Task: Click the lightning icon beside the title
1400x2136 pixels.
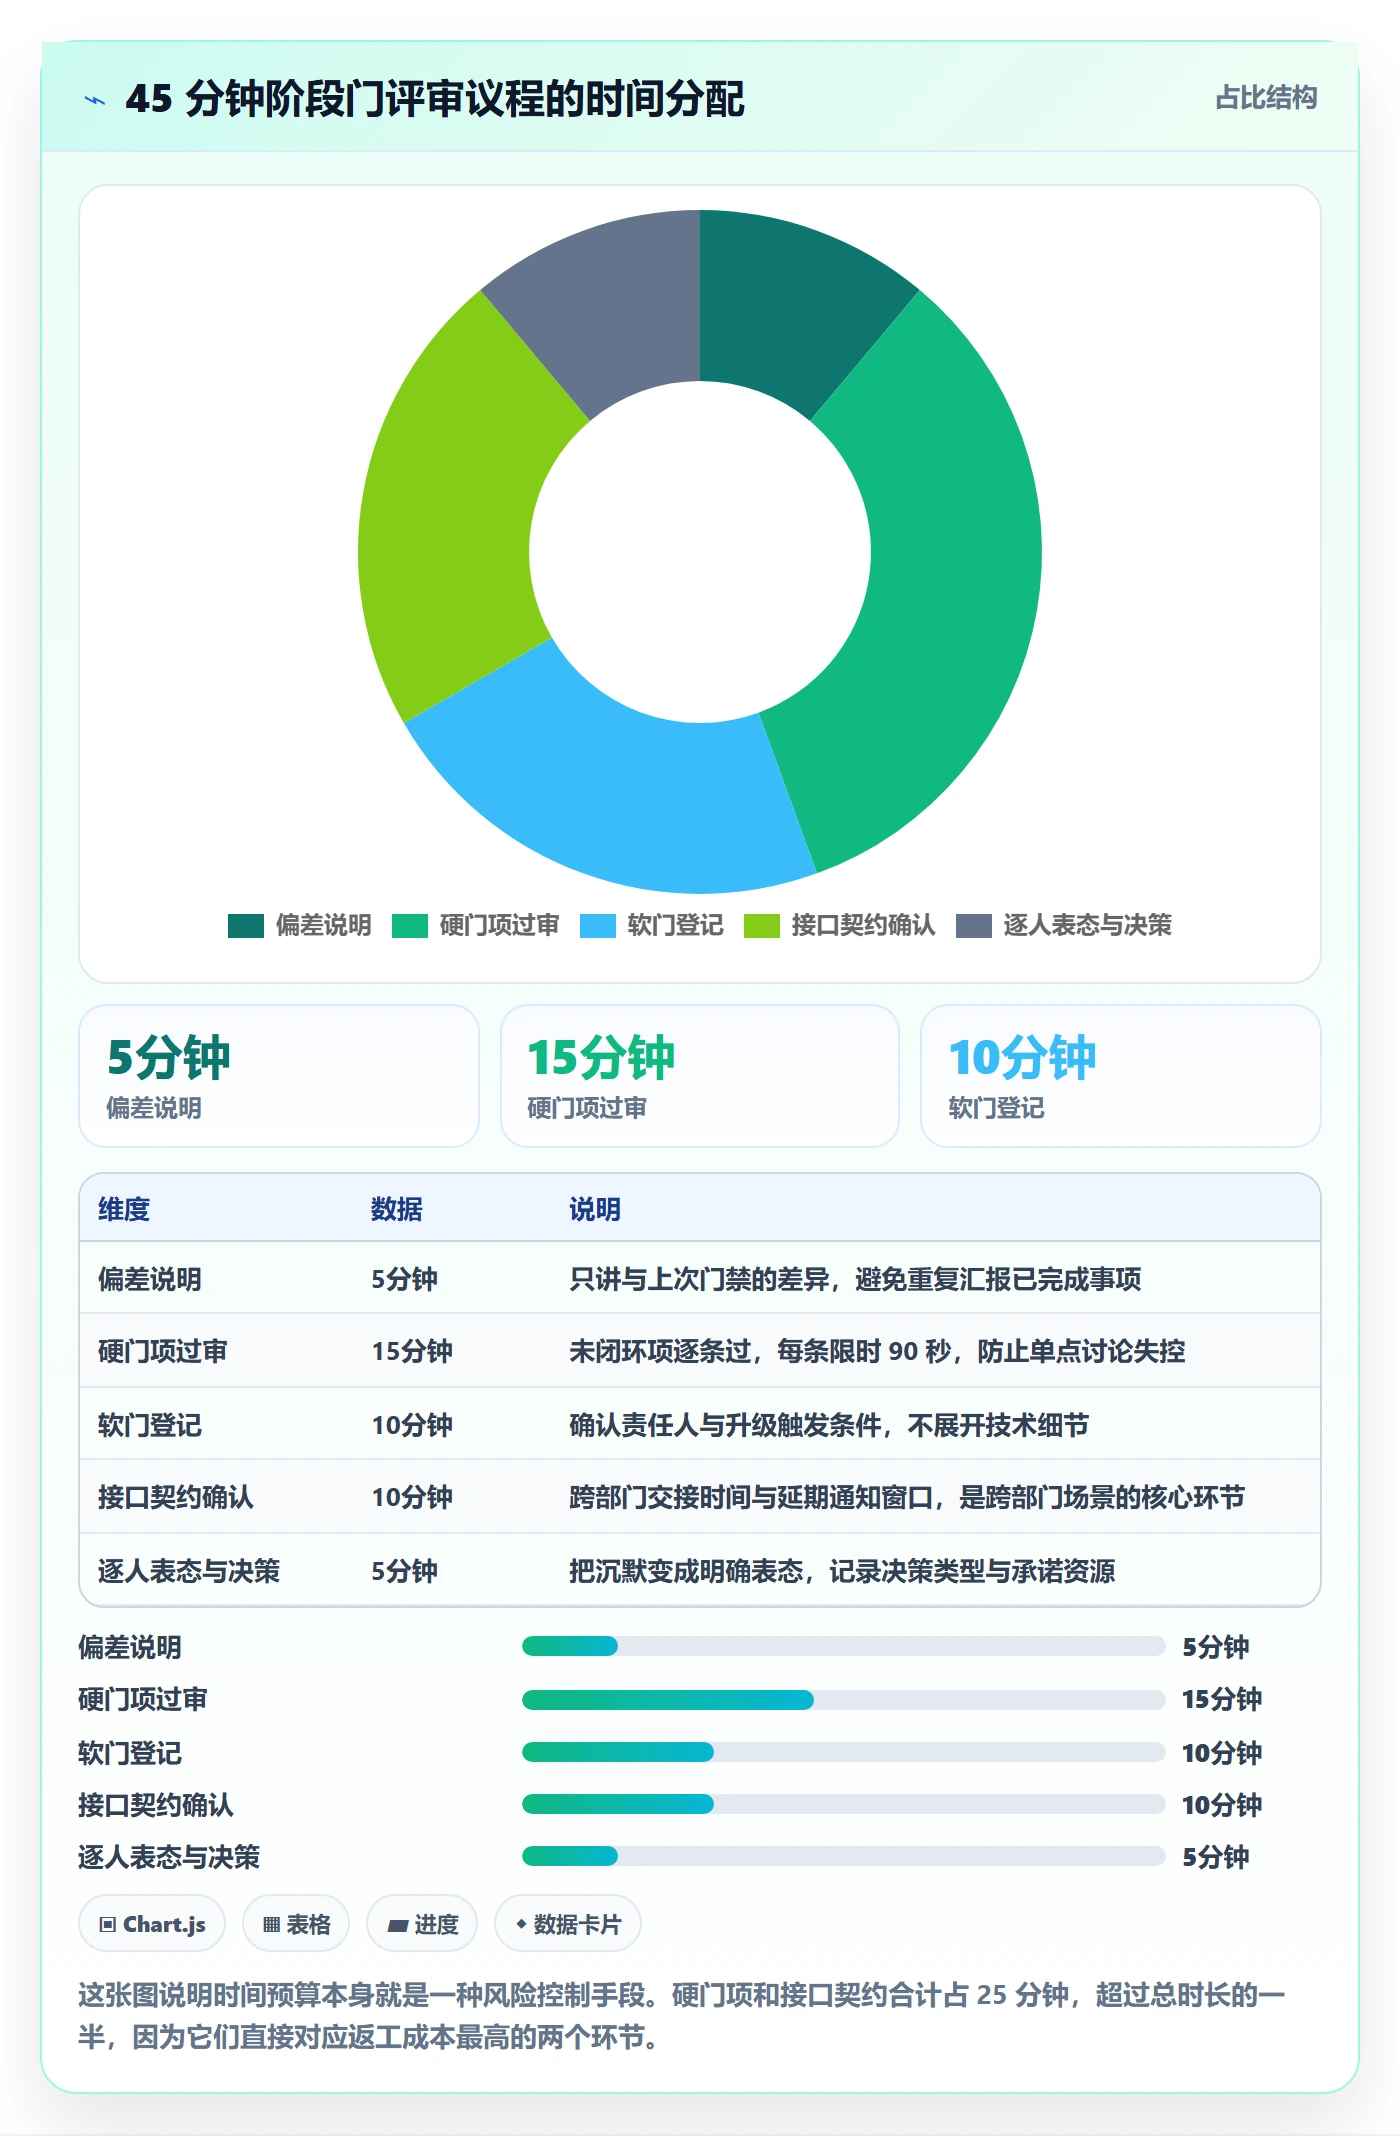Action: point(95,100)
